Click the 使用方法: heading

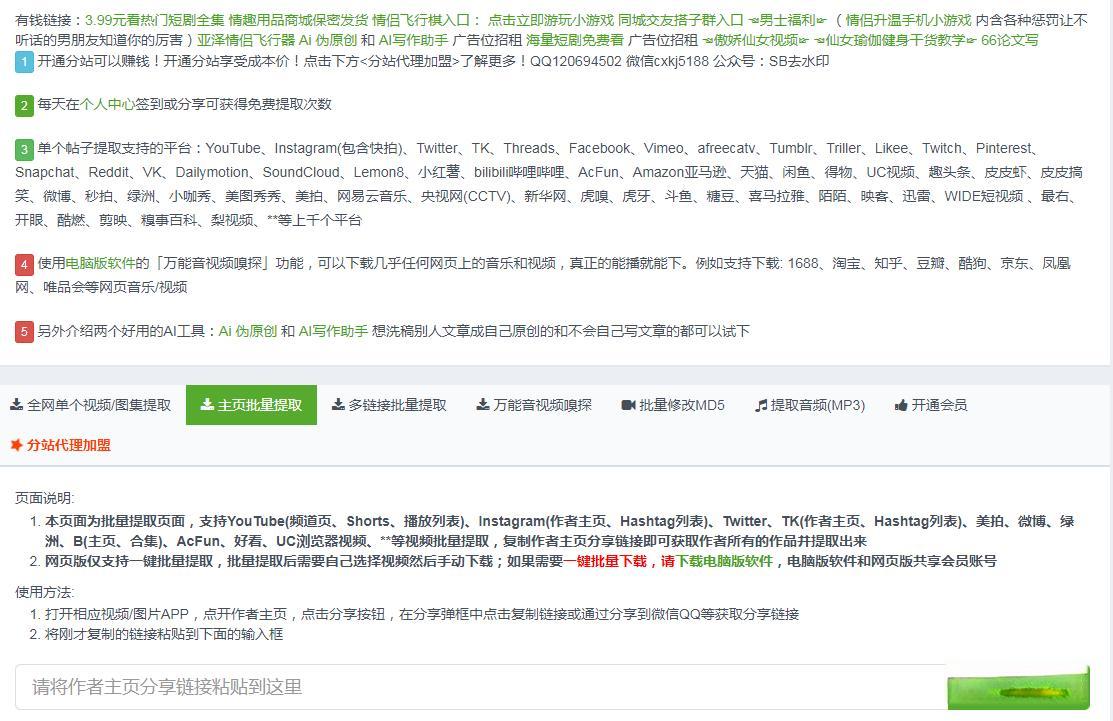click(x=45, y=592)
